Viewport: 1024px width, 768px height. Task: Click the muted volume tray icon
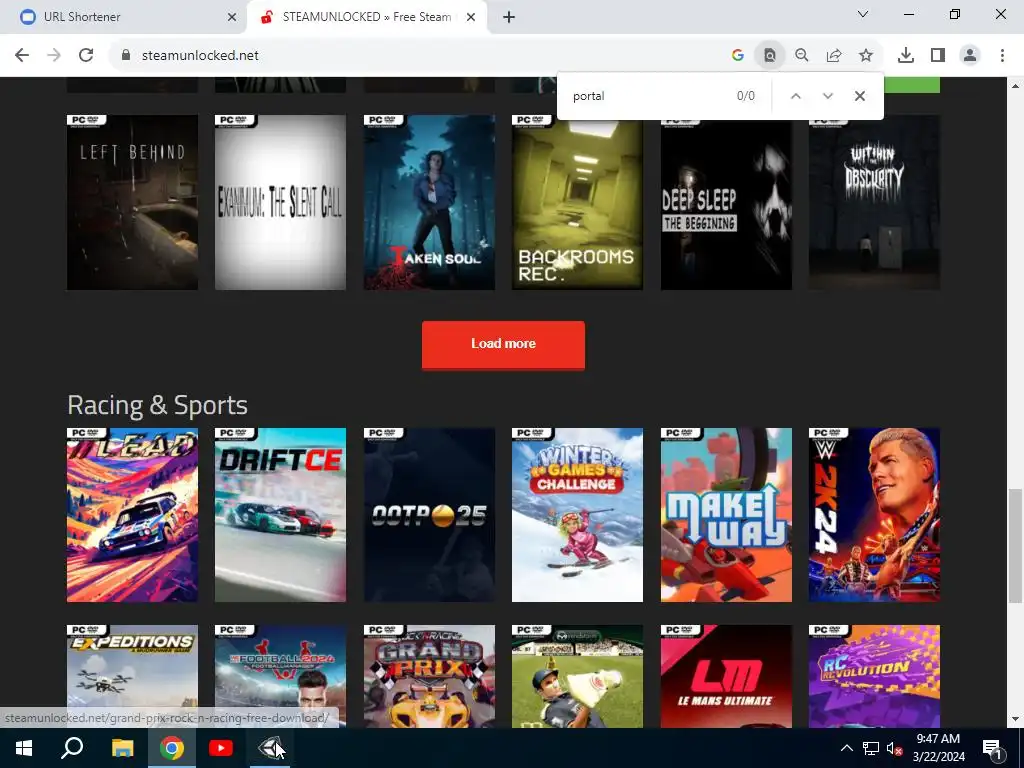894,749
